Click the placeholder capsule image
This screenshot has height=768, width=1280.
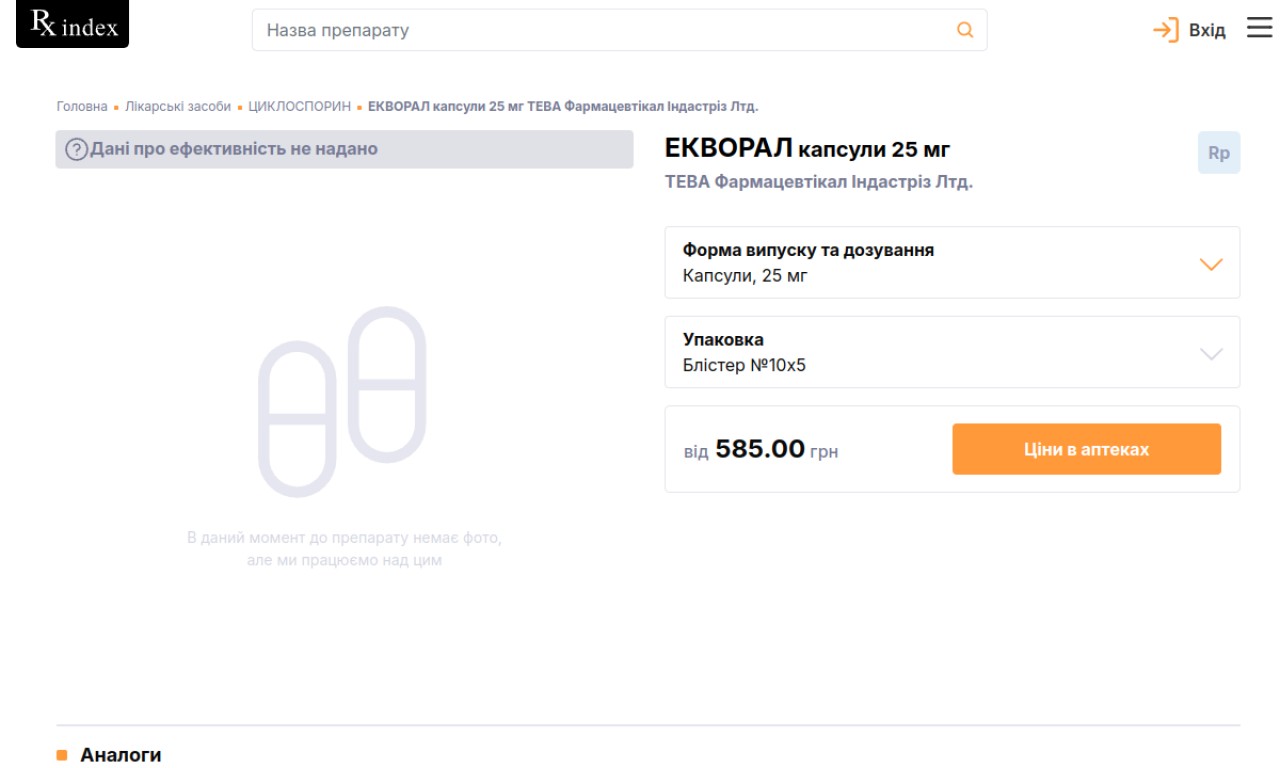pyautogui.click(x=342, y=402)
